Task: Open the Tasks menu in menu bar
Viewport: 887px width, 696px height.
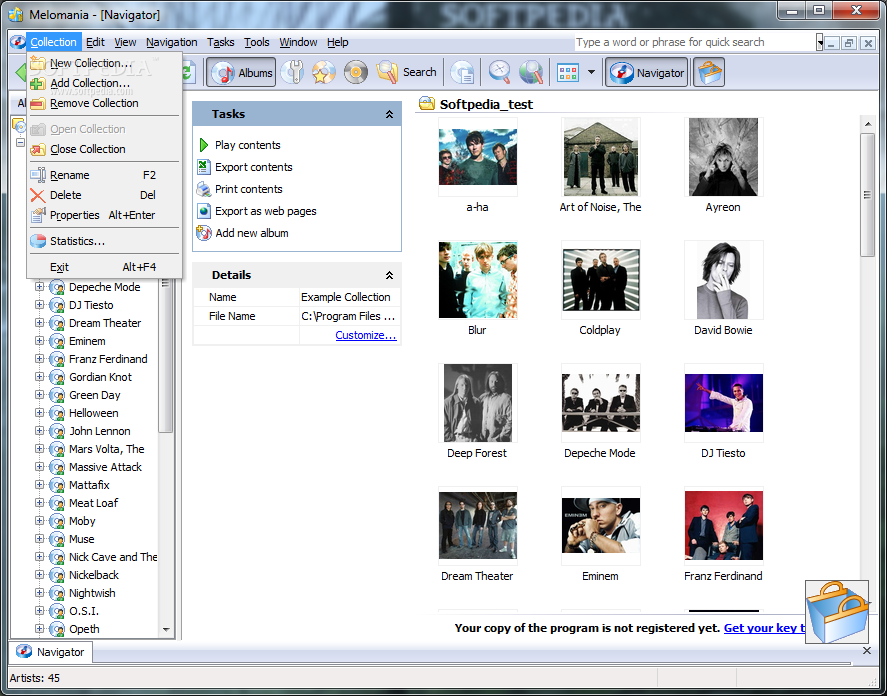Action: tap(220, 42)
